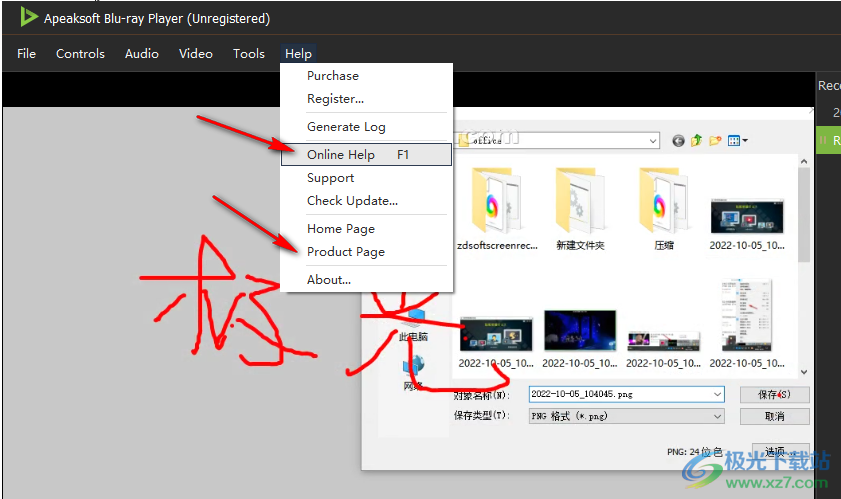Click the file list vertical scrollbar thumb
The width and height of the screenshot is (841, 499).
[803, 215]
